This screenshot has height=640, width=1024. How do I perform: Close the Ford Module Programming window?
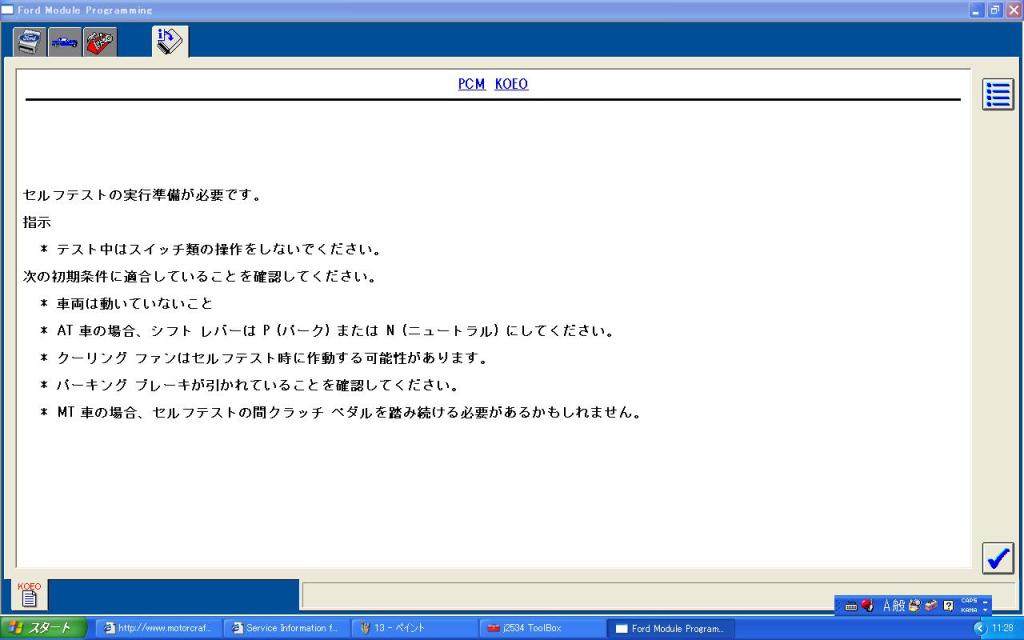point(1014,10)
